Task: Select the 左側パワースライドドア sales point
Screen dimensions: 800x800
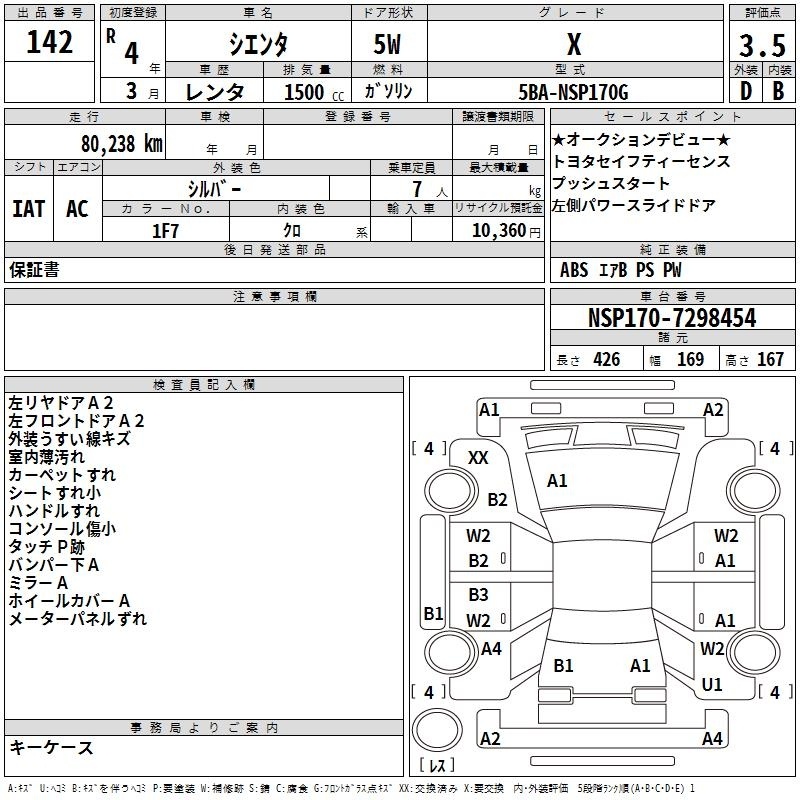Action: point(634,205)
